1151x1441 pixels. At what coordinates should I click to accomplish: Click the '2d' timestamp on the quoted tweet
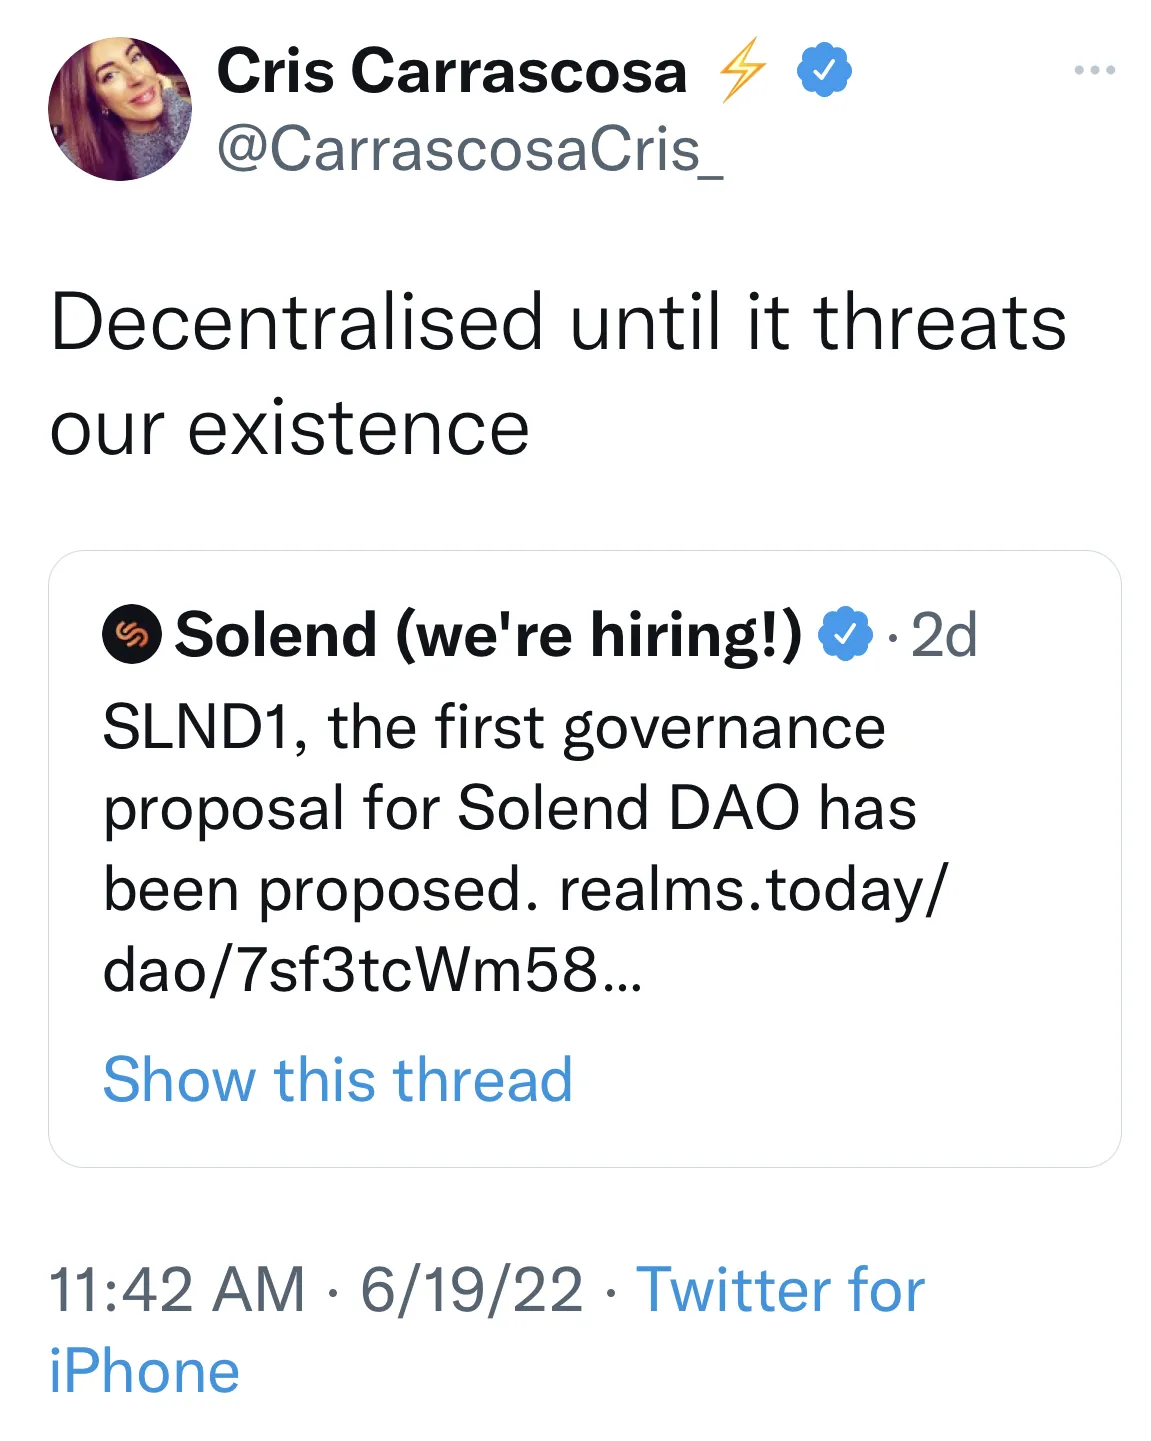pos(943,634)
